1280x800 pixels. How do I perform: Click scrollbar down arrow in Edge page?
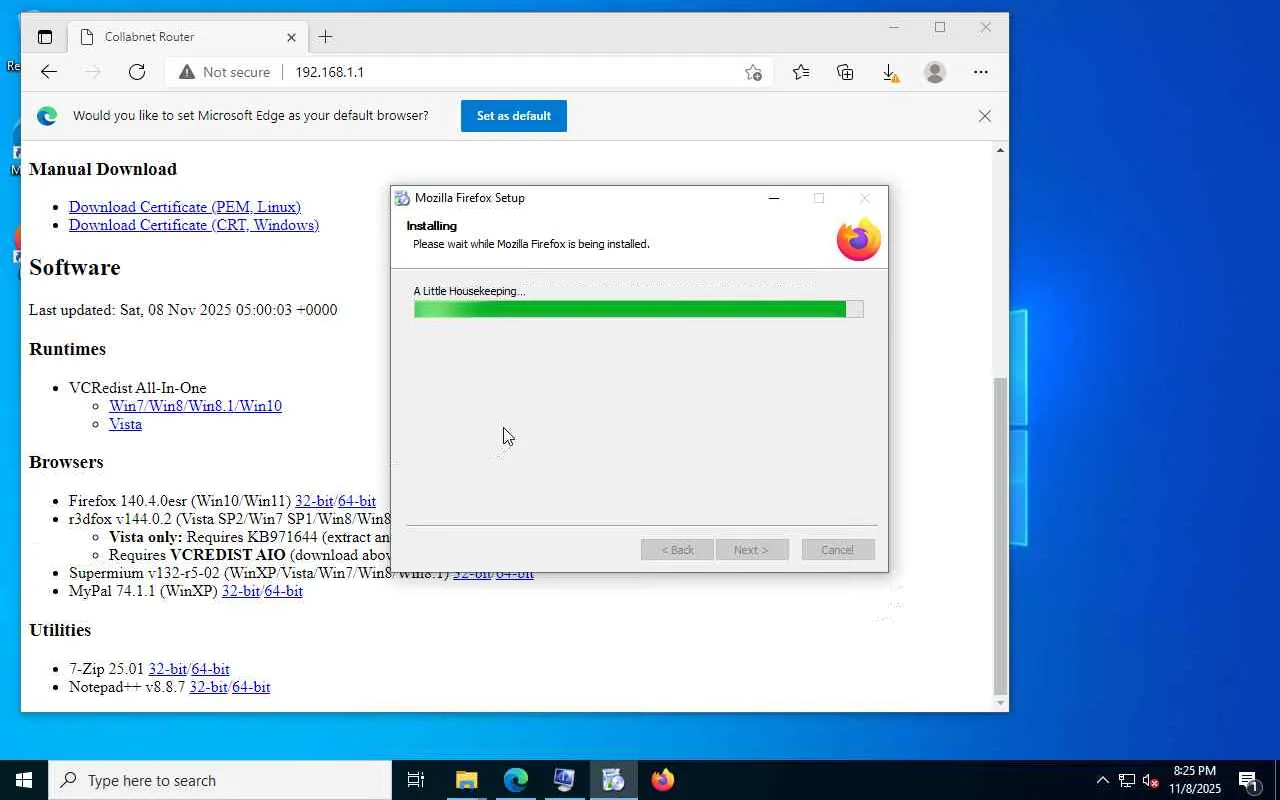point(1000,703)
